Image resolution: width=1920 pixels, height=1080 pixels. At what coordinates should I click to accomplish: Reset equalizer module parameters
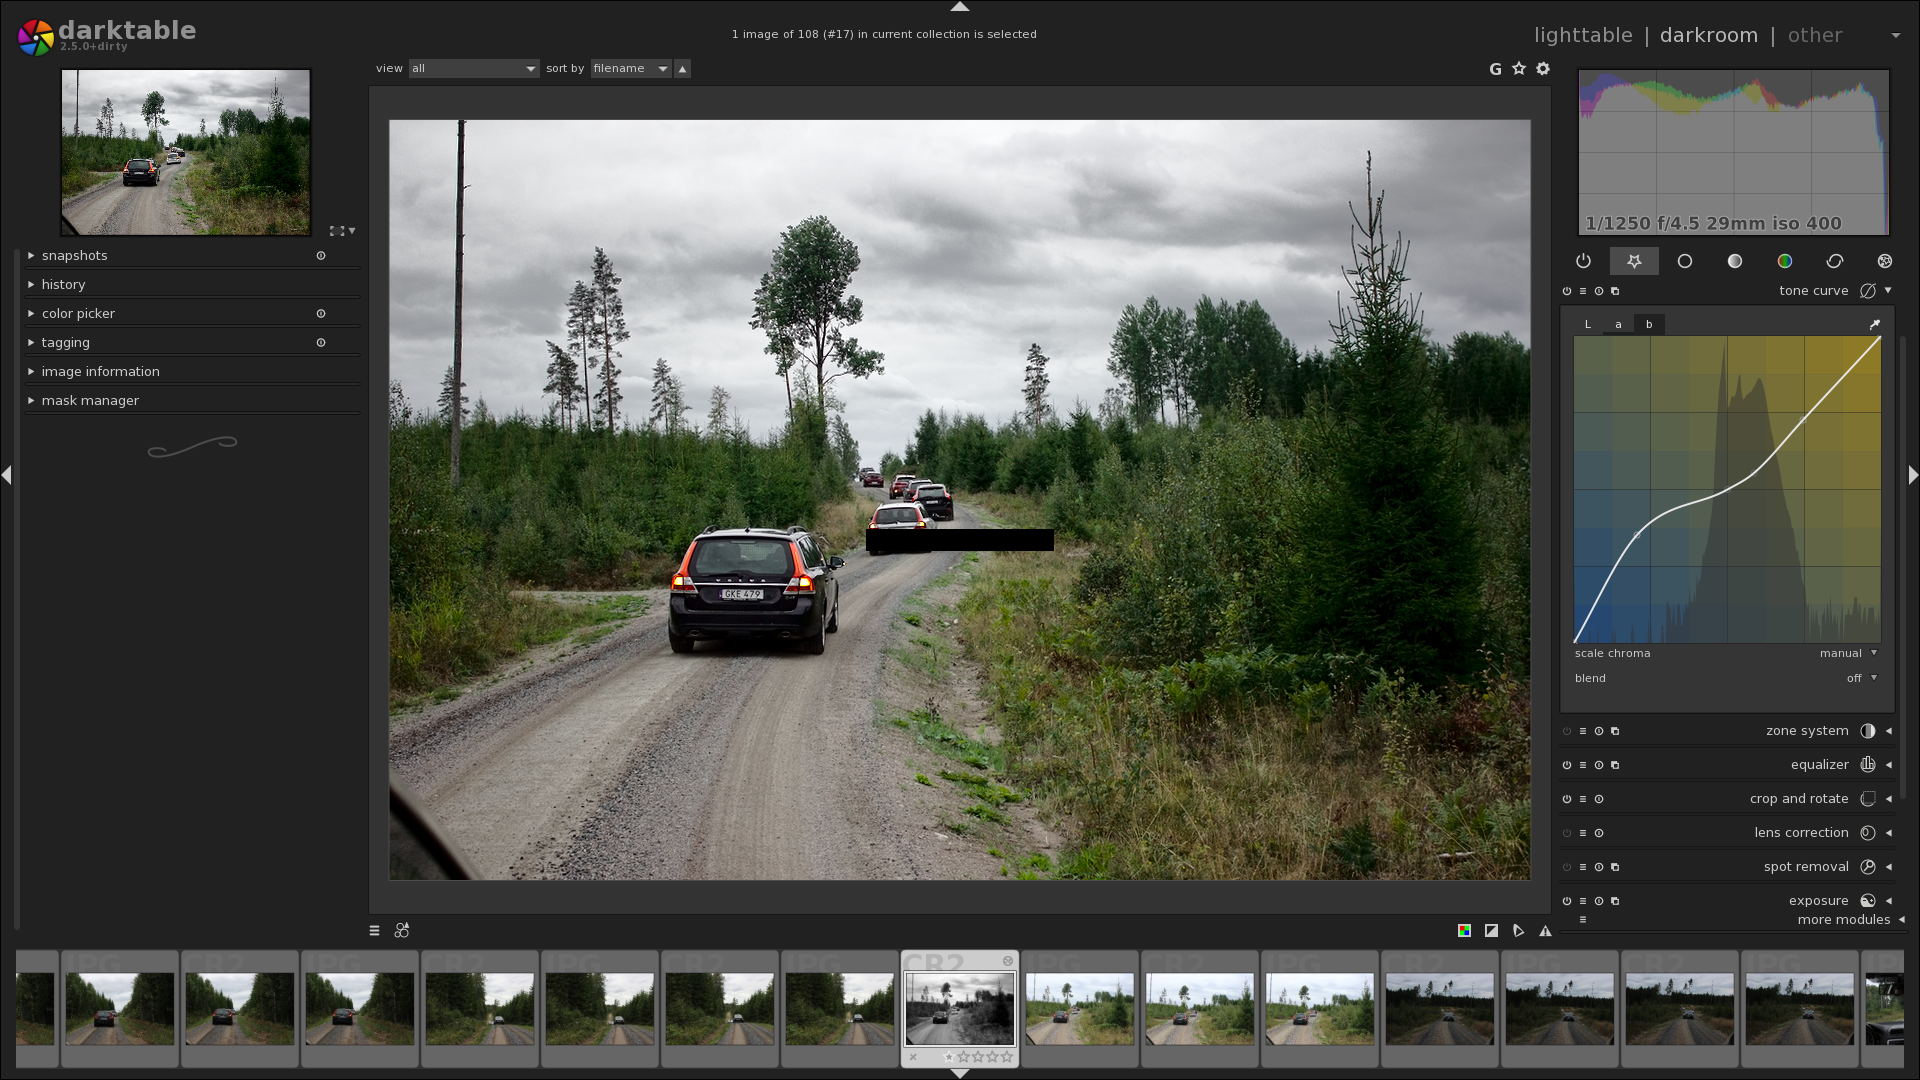click(1599, 765)
